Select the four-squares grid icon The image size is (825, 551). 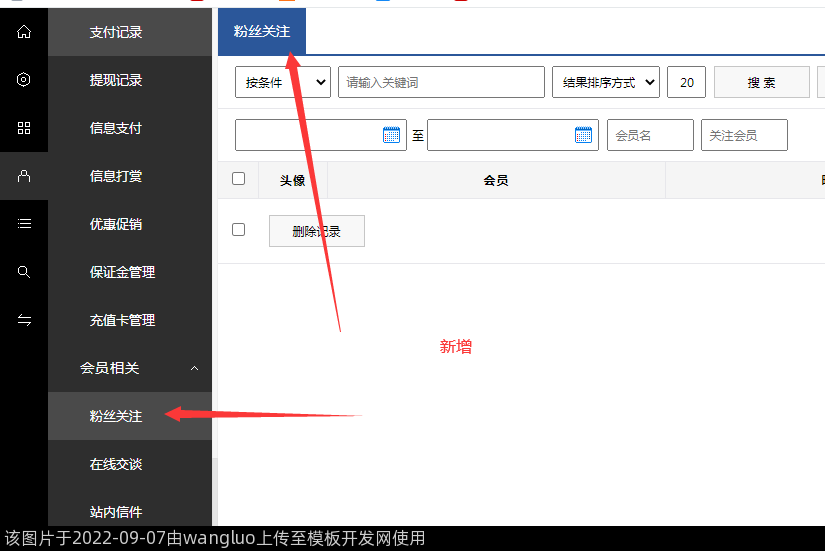click(24, 128)
